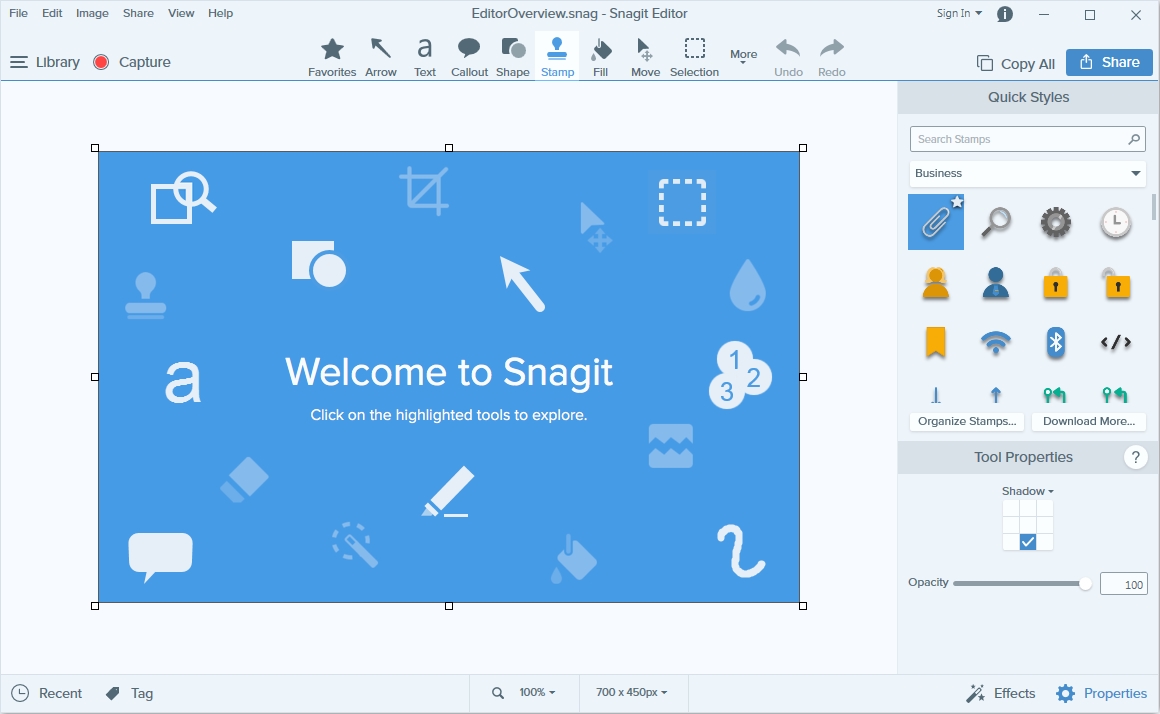Select the magnifying glass stamp

pyautogui.click(x=995, y=222)
